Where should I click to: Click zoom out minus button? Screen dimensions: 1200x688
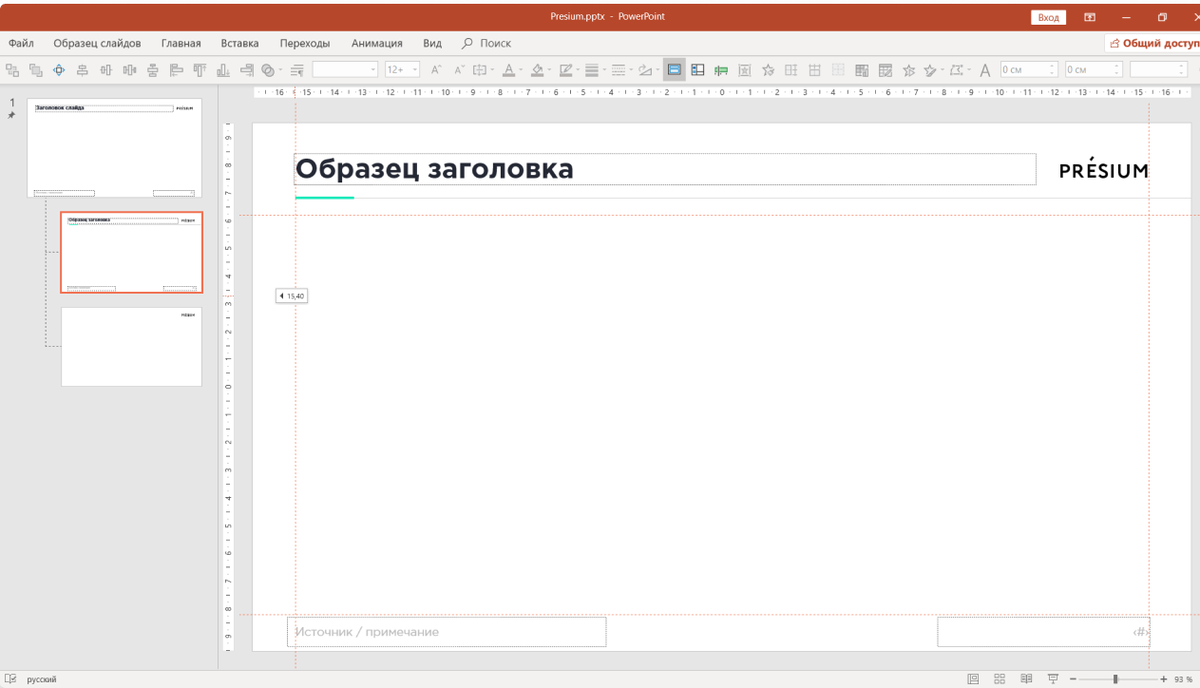[x=1072, y=679]
